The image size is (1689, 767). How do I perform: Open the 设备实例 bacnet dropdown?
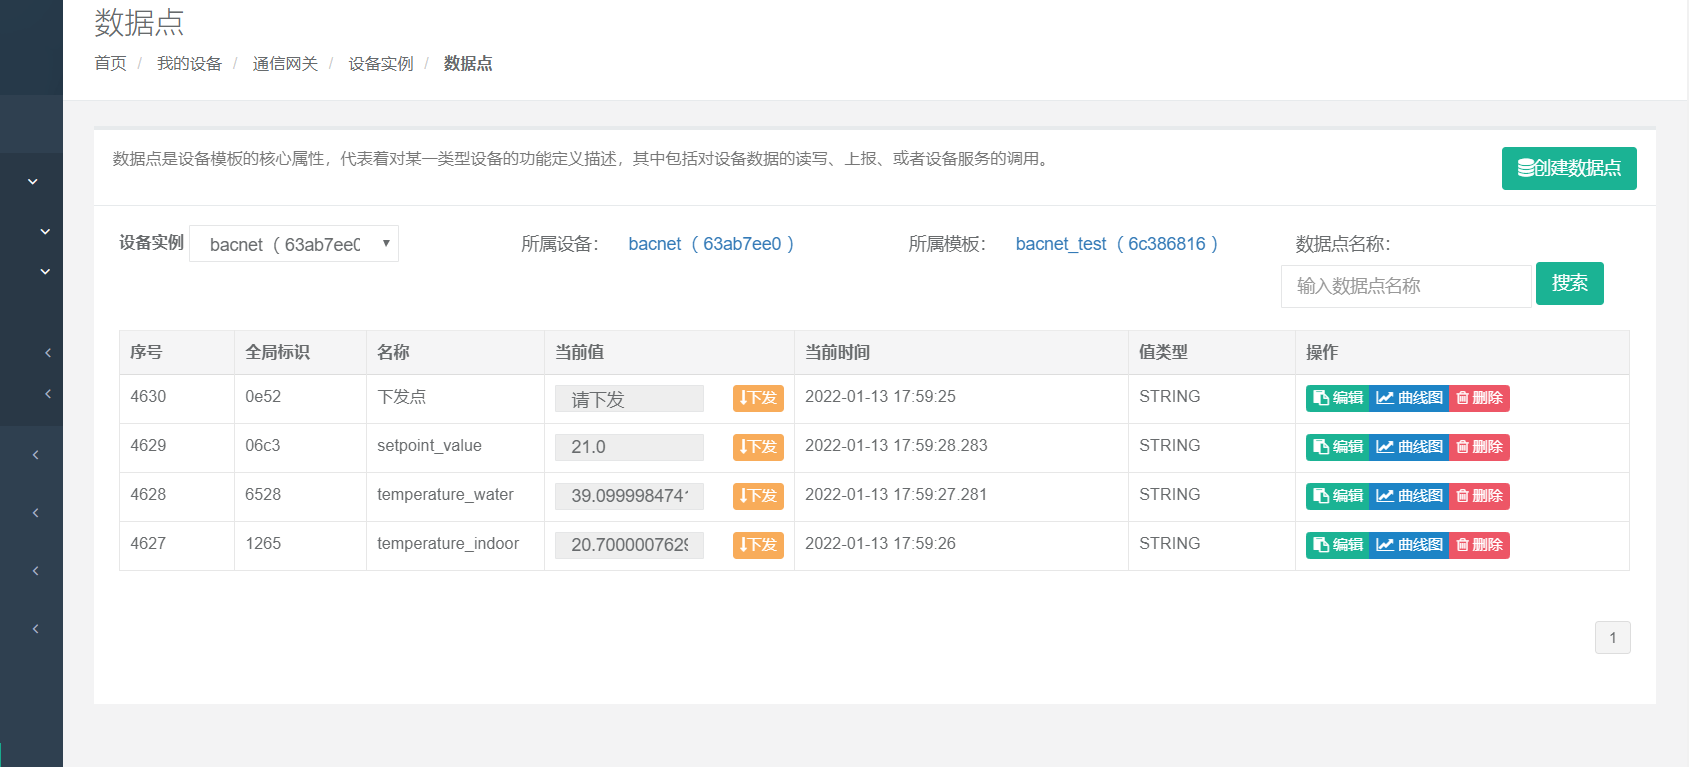pyautogui.click(x=294, y=244)
